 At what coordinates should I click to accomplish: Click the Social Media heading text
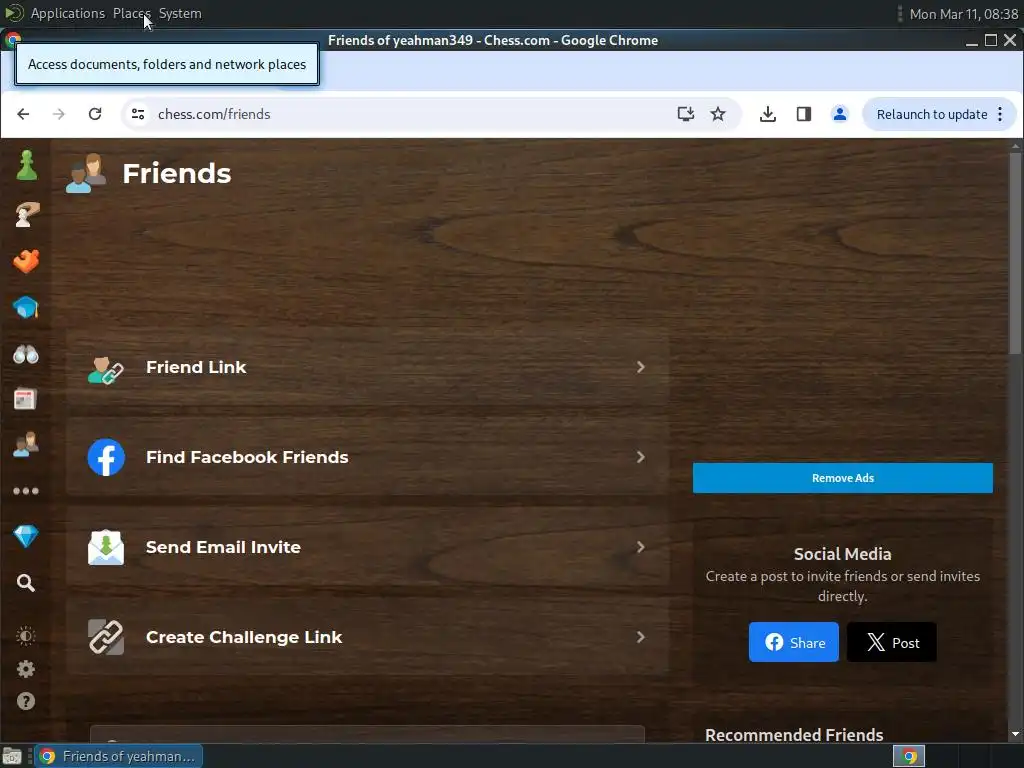point(842,554)
